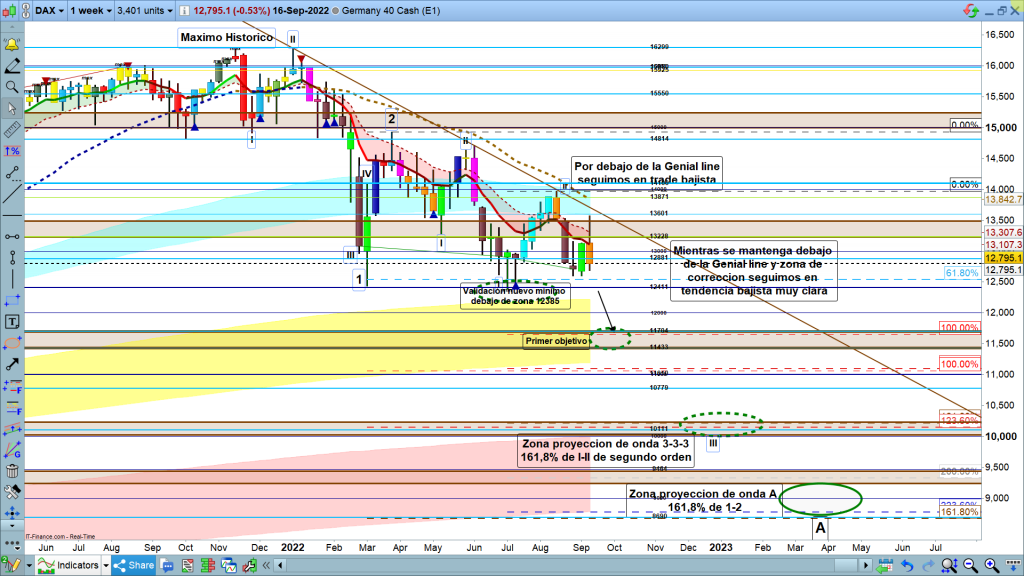Open the 3,401 units dropdown
Screen dimensions: 1024x576
(145, 10)
